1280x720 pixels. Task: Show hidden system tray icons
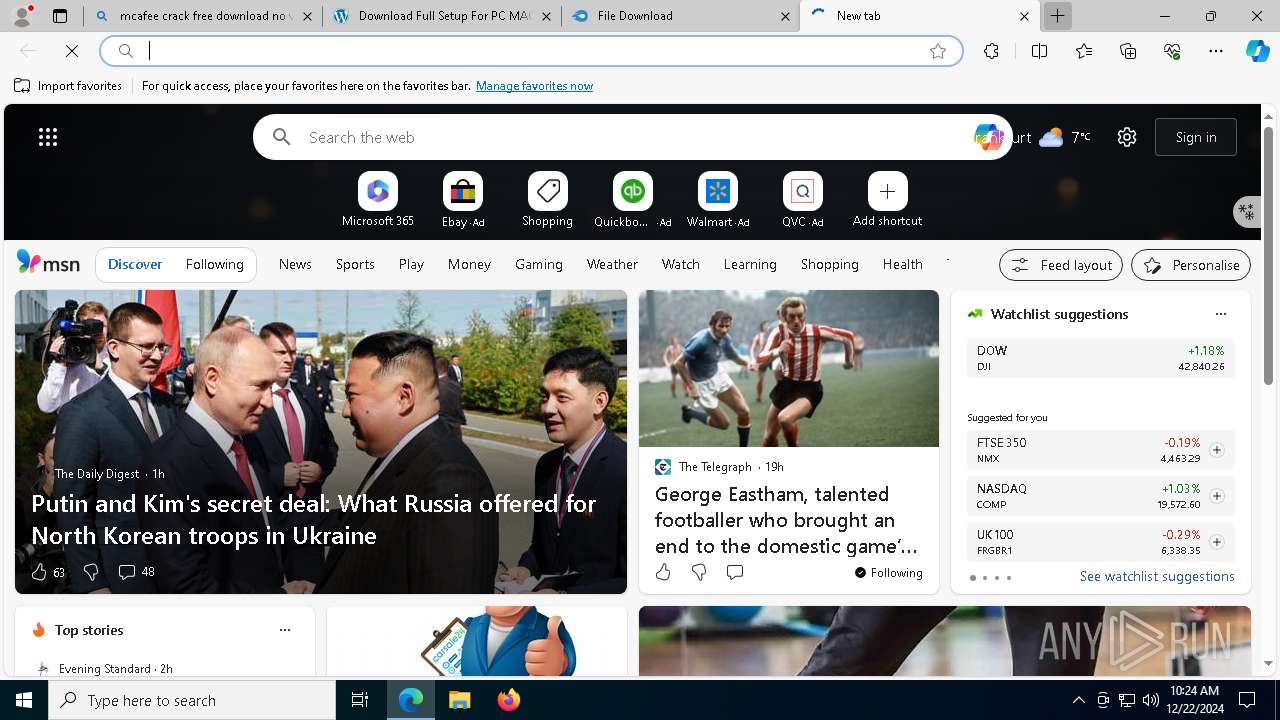pyautogui.click(x=1078, y=700)
